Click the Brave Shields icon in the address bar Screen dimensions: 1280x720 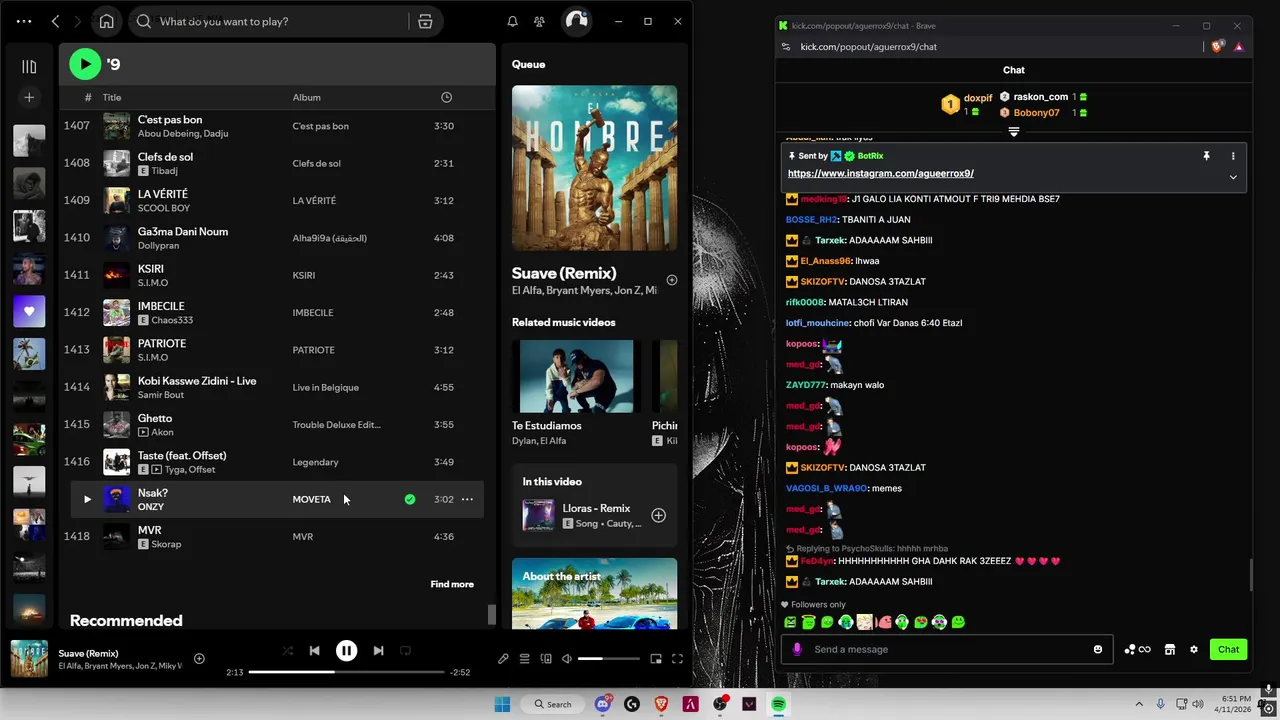point(1217,46)
